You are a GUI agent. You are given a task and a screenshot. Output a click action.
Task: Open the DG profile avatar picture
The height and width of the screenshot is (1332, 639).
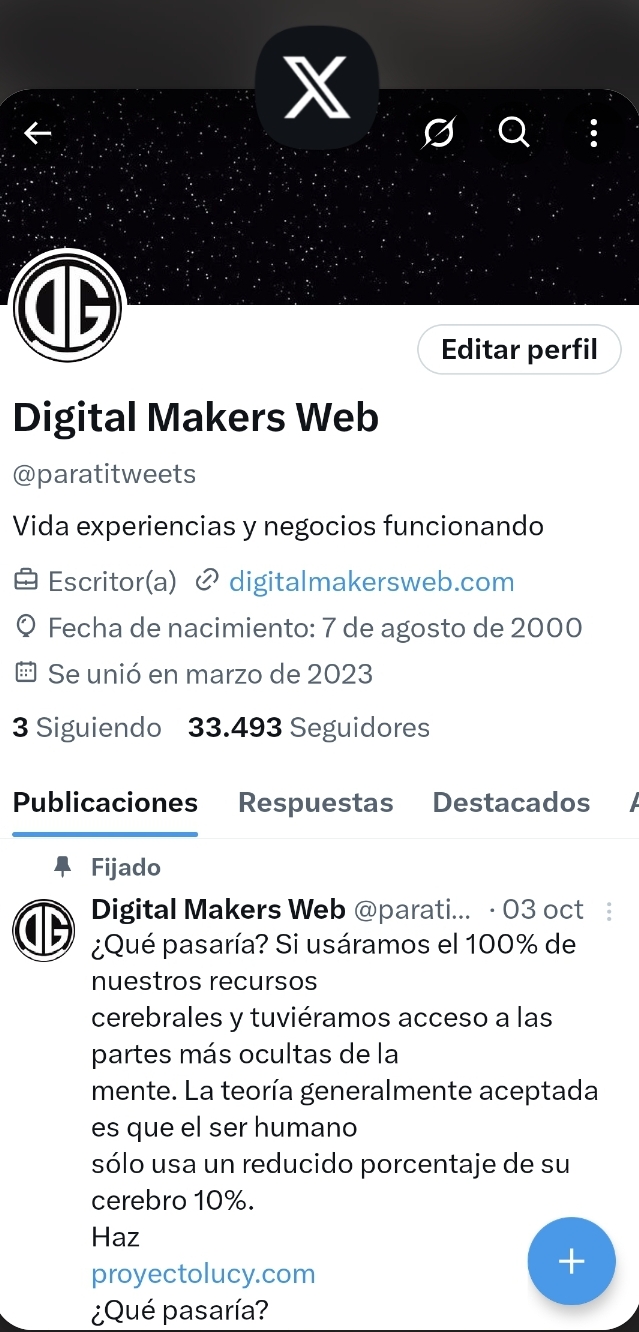coord(68,306)
